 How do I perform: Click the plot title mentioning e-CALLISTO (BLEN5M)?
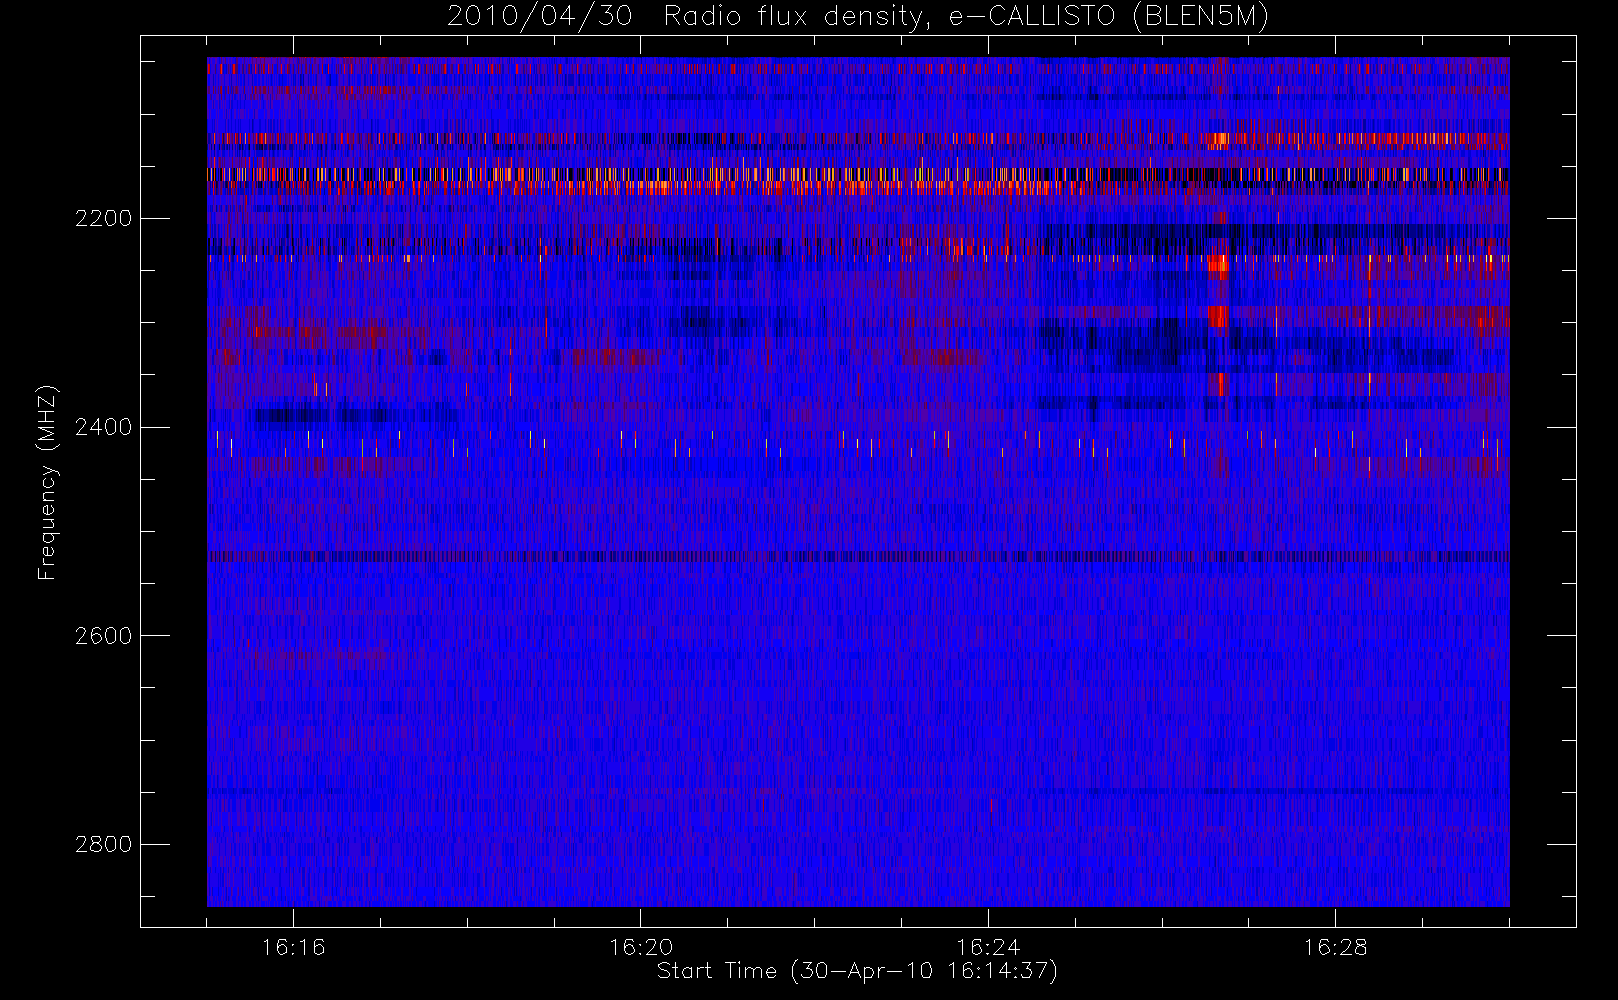pos(858,16)
